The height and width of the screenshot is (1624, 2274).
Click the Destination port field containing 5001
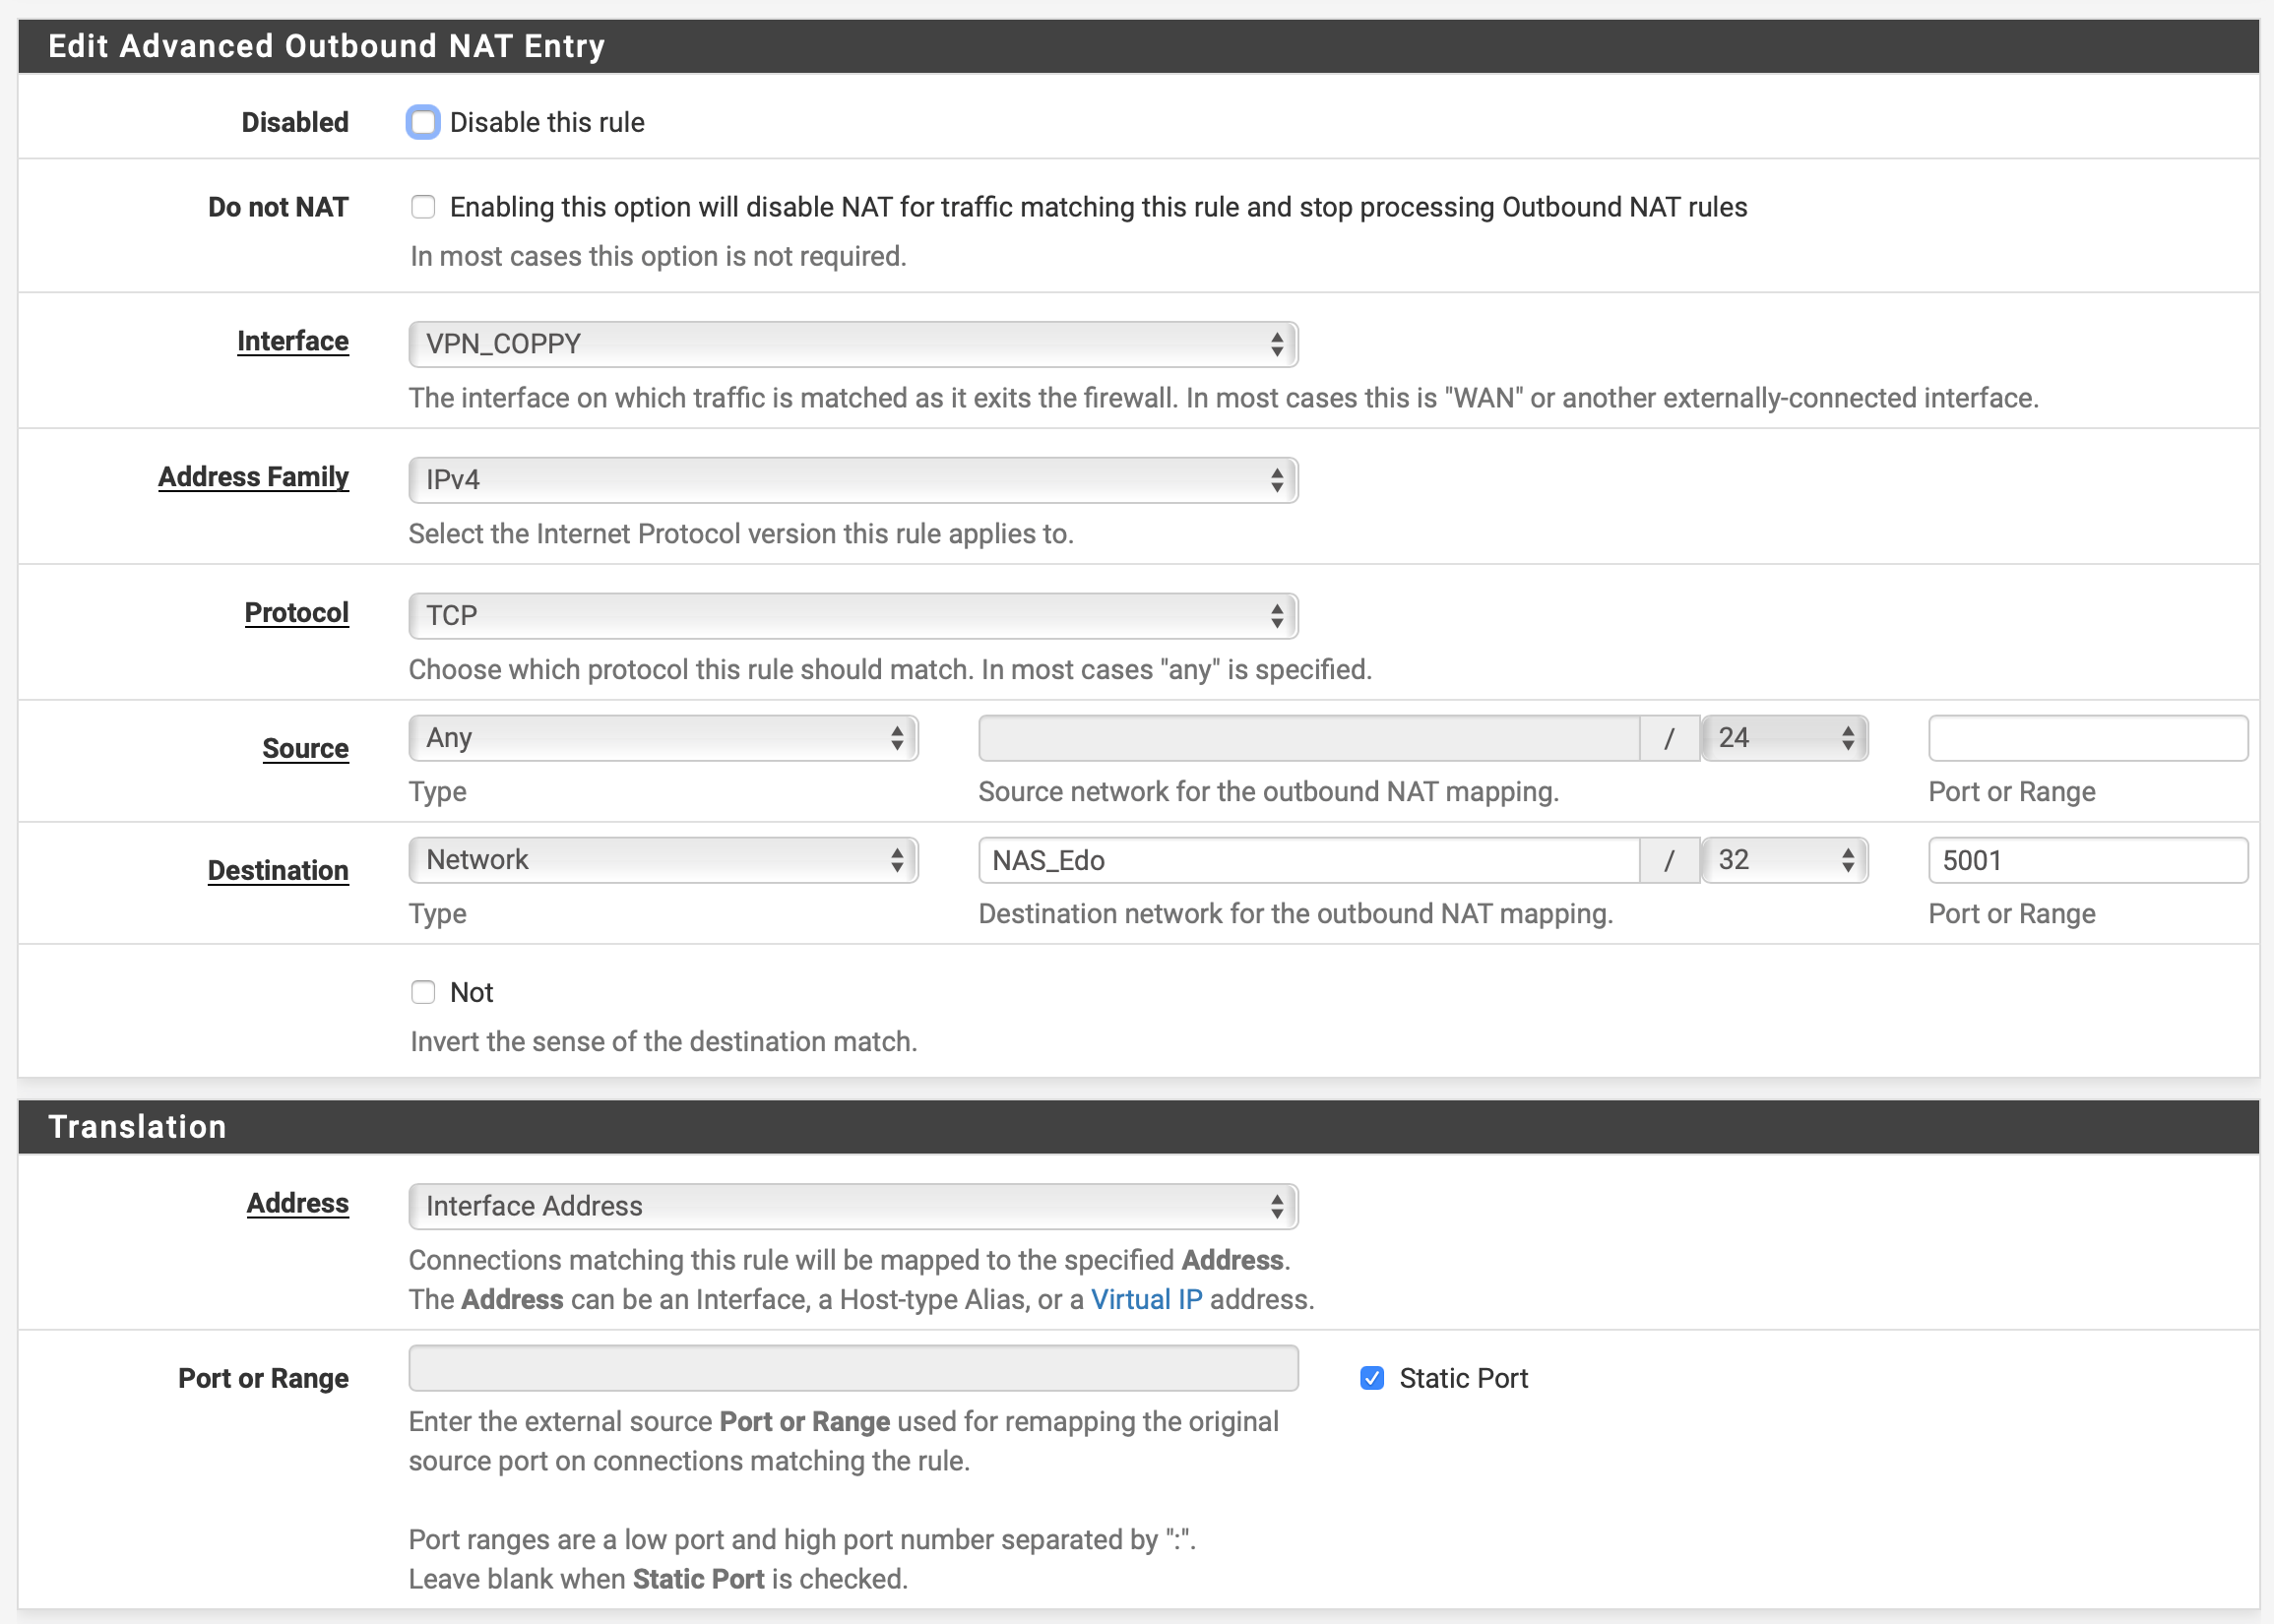pos(2087,860)
